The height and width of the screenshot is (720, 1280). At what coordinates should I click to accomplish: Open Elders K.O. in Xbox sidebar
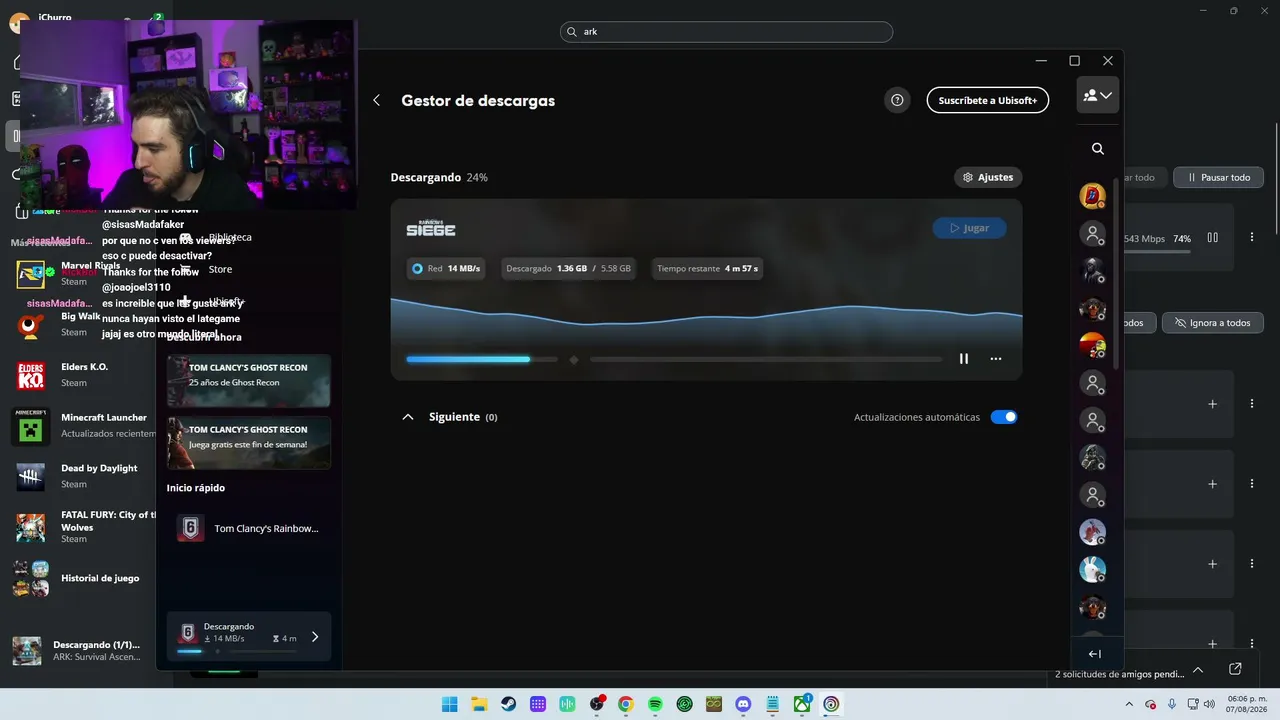pos(85,375)
